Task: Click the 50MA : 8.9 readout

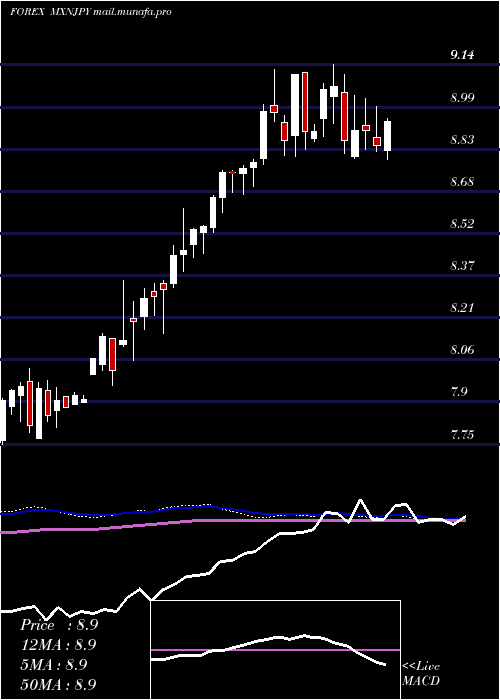Action: (58, 684)
